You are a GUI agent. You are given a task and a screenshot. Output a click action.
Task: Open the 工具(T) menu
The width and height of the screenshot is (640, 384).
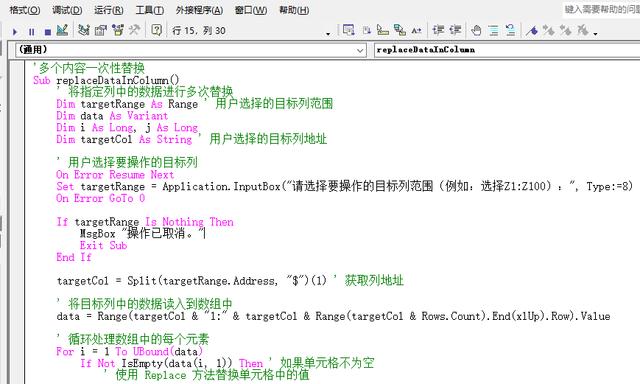150,10
